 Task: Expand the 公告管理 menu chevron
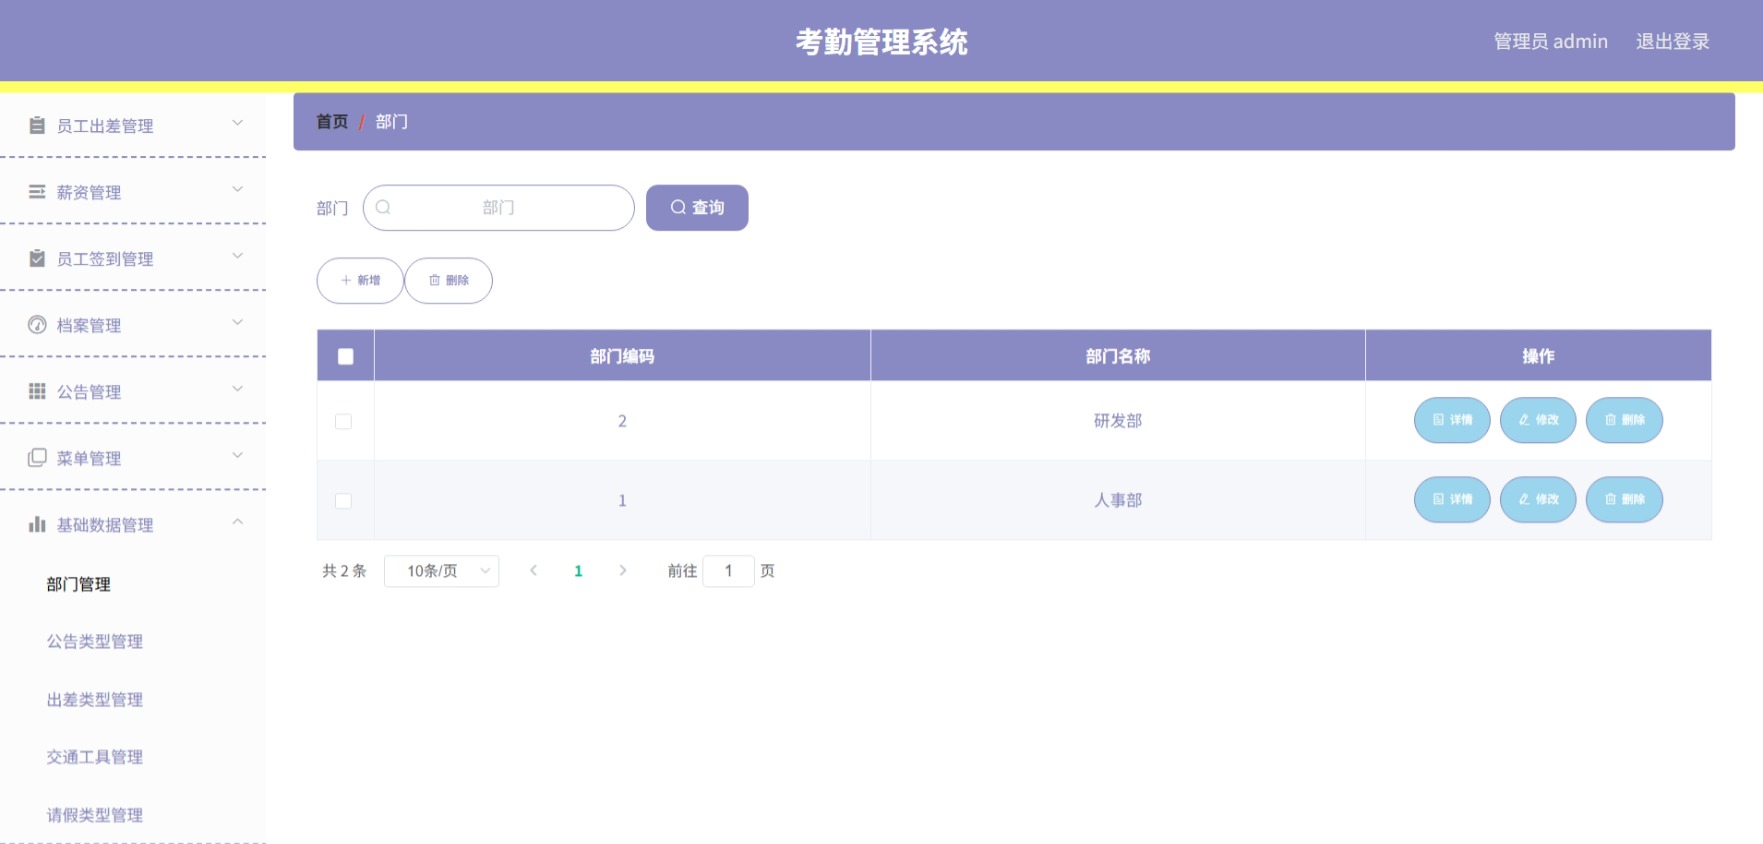point(238,389)
